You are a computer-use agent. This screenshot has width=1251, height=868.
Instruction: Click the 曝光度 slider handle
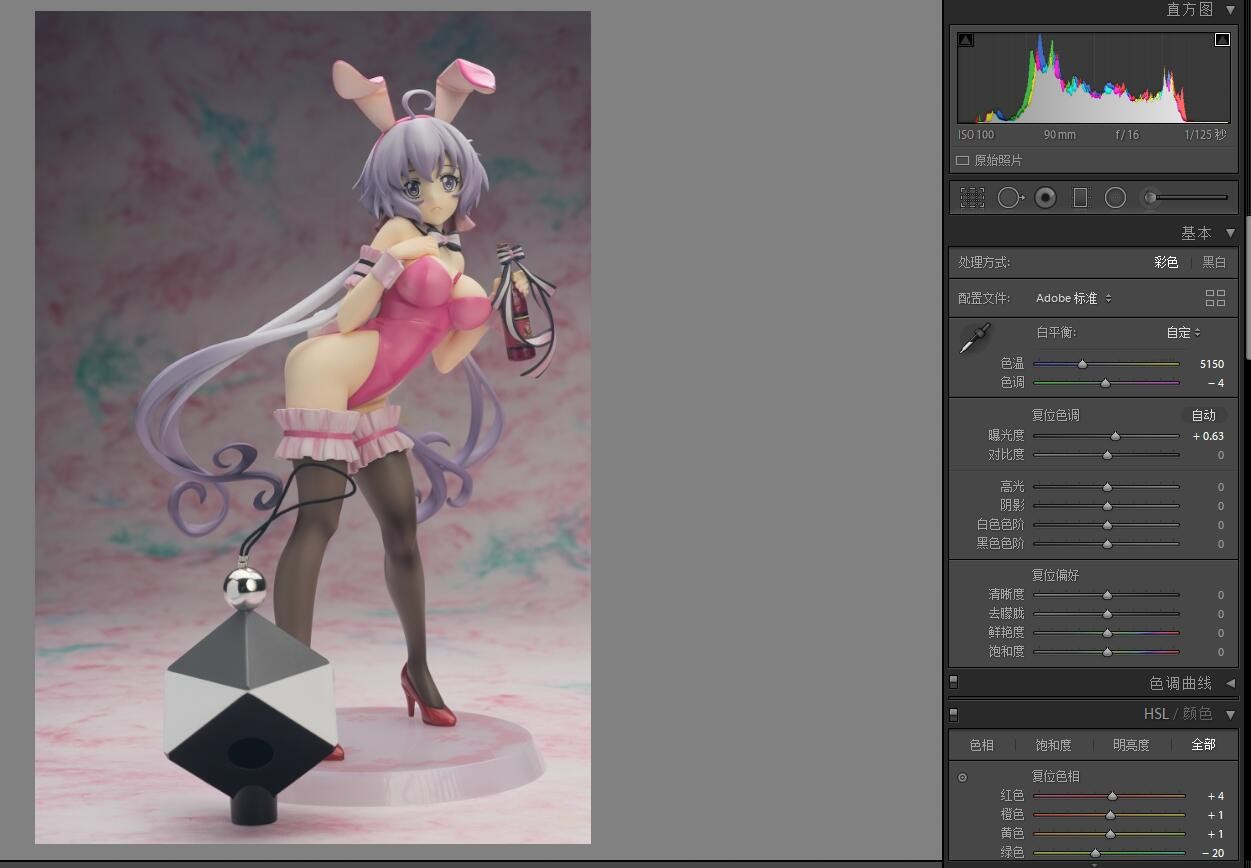pos(1116,436)
